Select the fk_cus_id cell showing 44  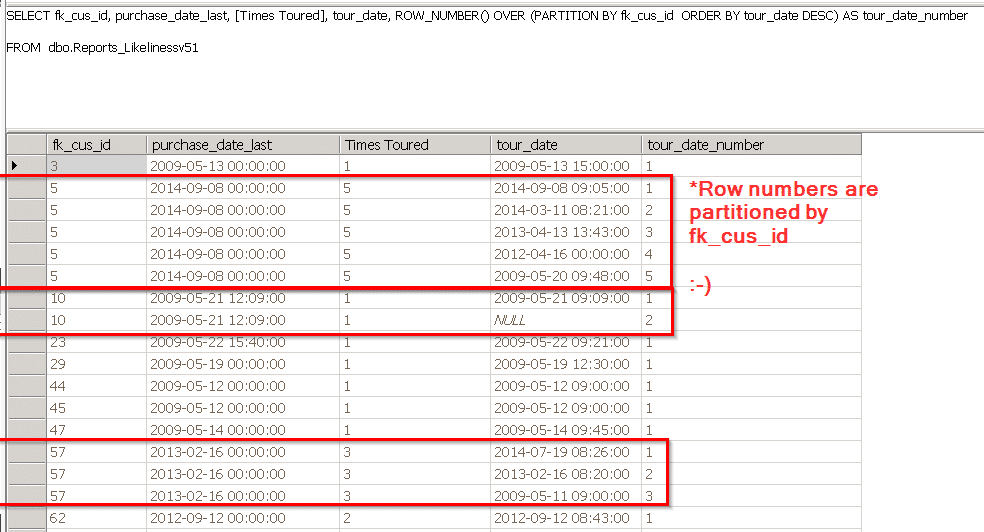click(96, 386)
